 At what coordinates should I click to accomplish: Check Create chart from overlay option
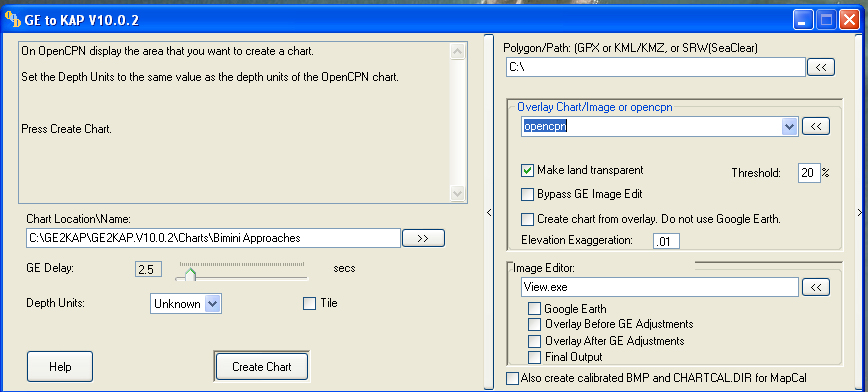coord(527,219)
